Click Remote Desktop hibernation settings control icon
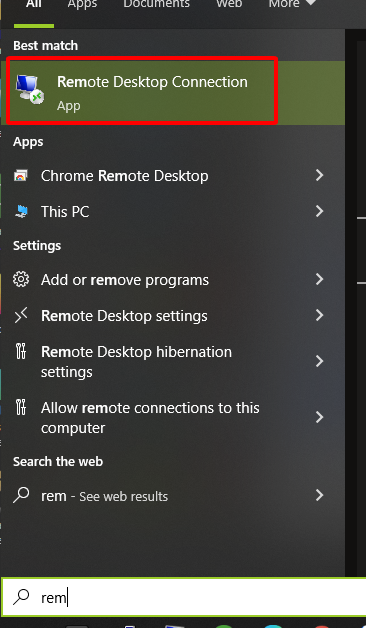This screenshot has height=628, width=366. coord(21,351)
